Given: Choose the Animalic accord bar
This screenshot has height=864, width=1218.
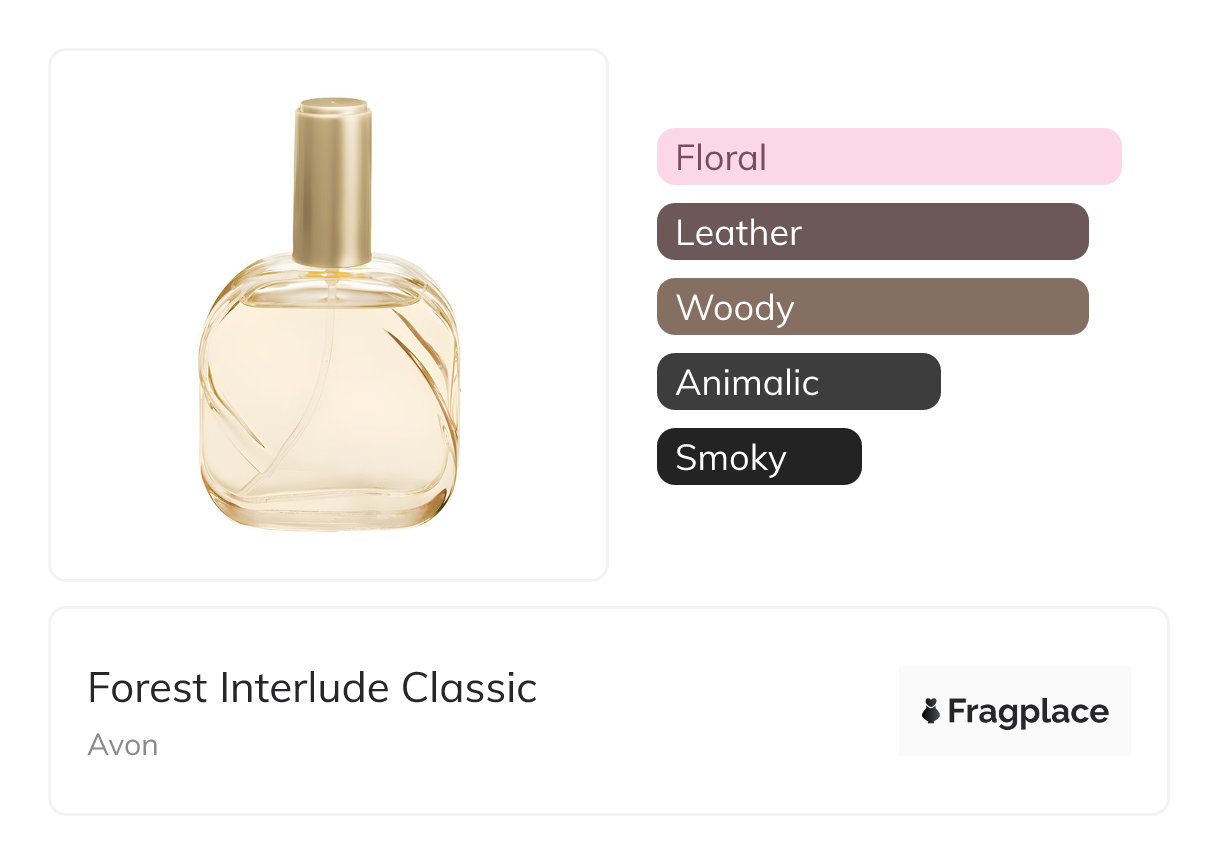Looking at the screenshot, I should coord(798,382).
